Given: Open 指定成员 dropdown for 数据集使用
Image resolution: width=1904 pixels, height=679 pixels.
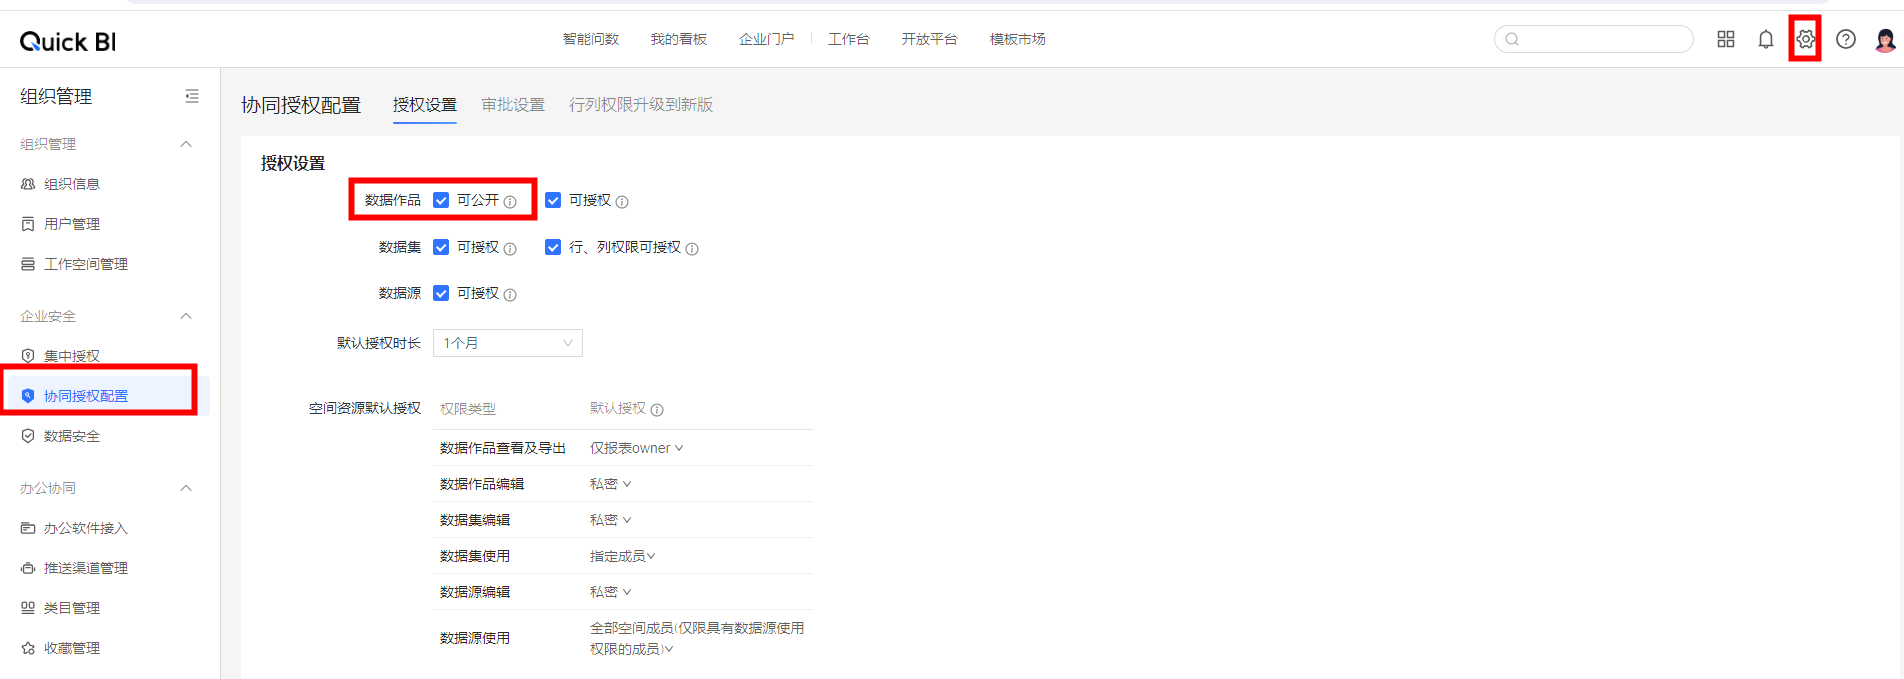Looking at the screenshot, I should coord(622,556).
